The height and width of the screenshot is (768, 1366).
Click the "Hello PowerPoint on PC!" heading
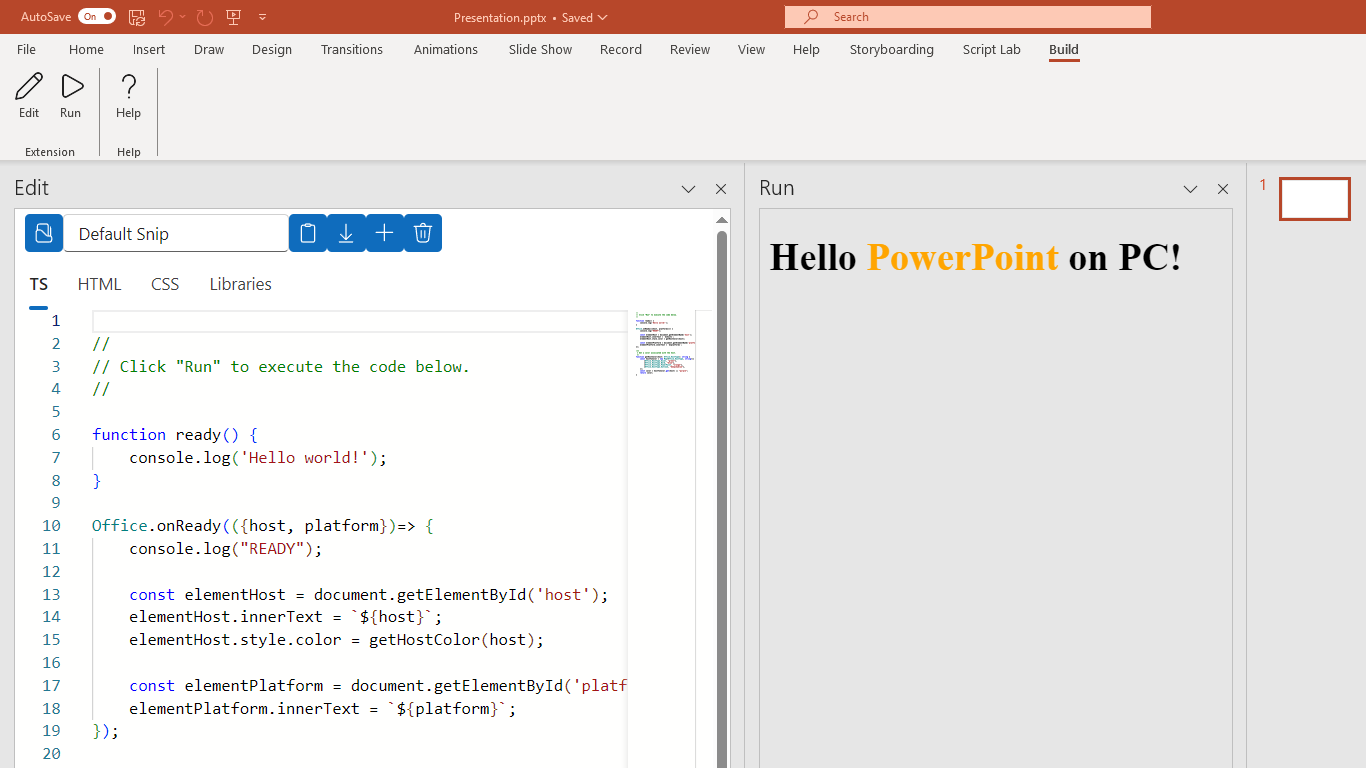pyautogui.click(x=976, y=257)
